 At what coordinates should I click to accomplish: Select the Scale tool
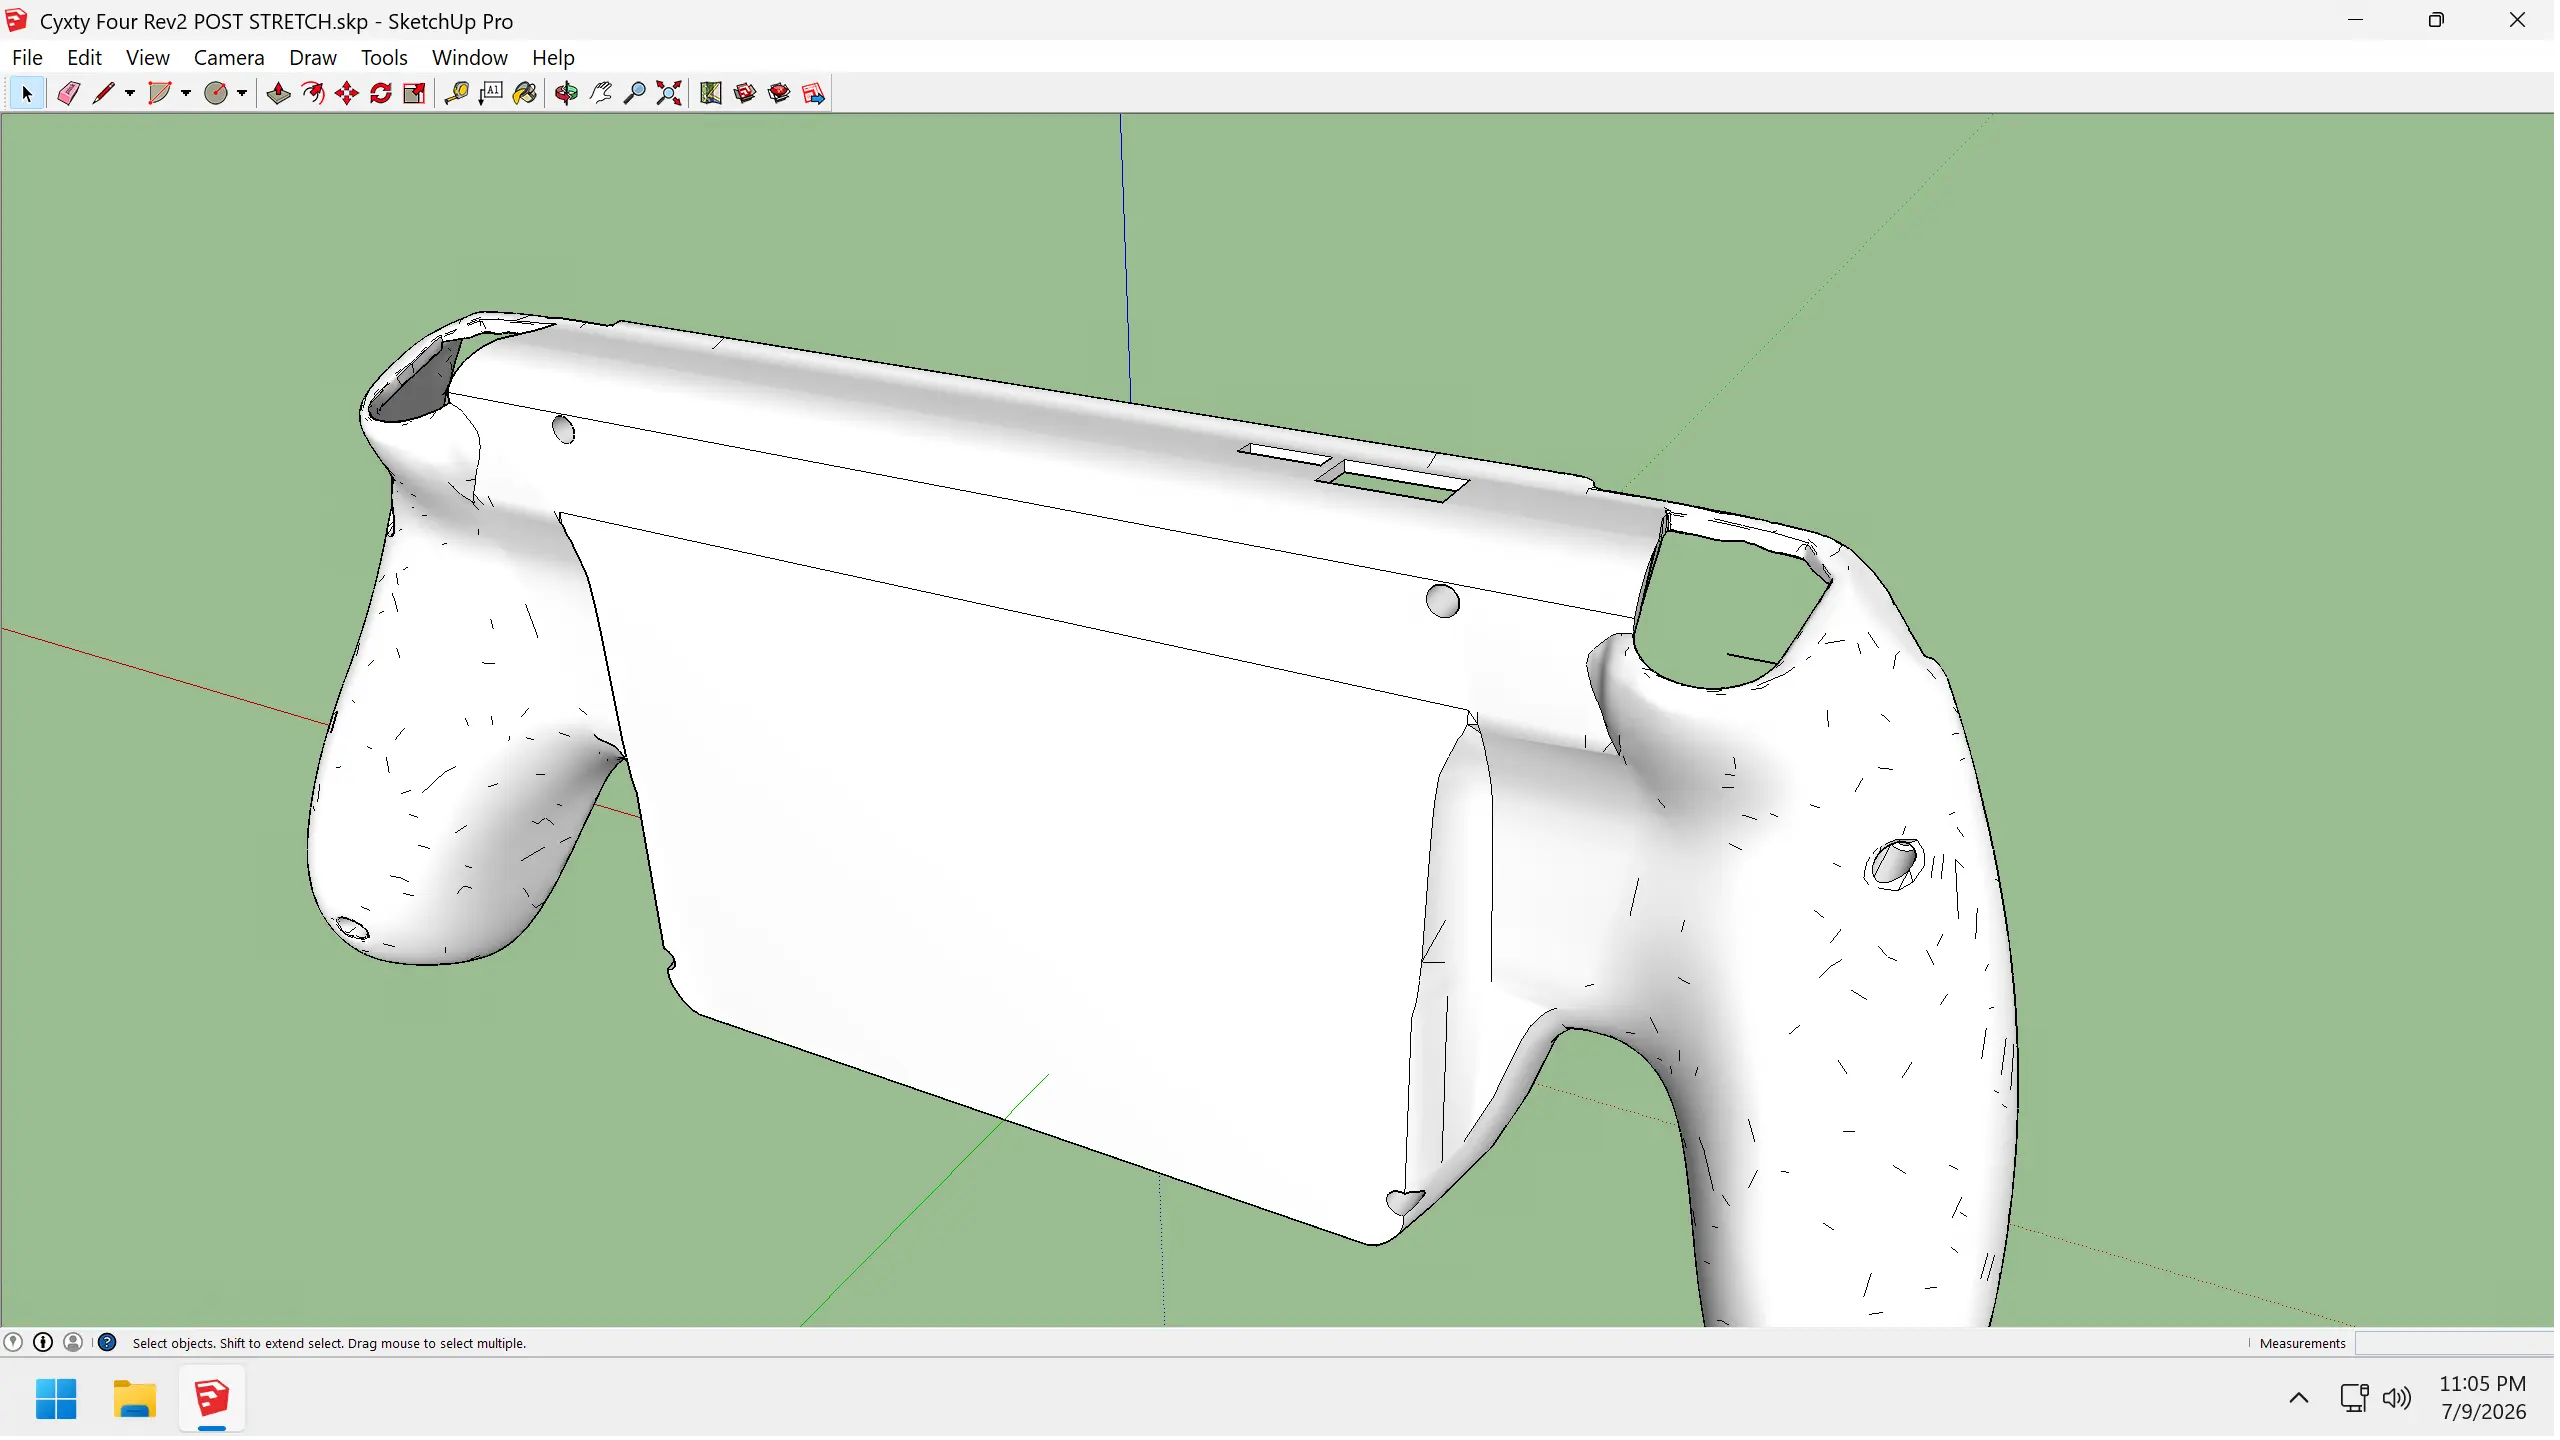coord(415,94)
